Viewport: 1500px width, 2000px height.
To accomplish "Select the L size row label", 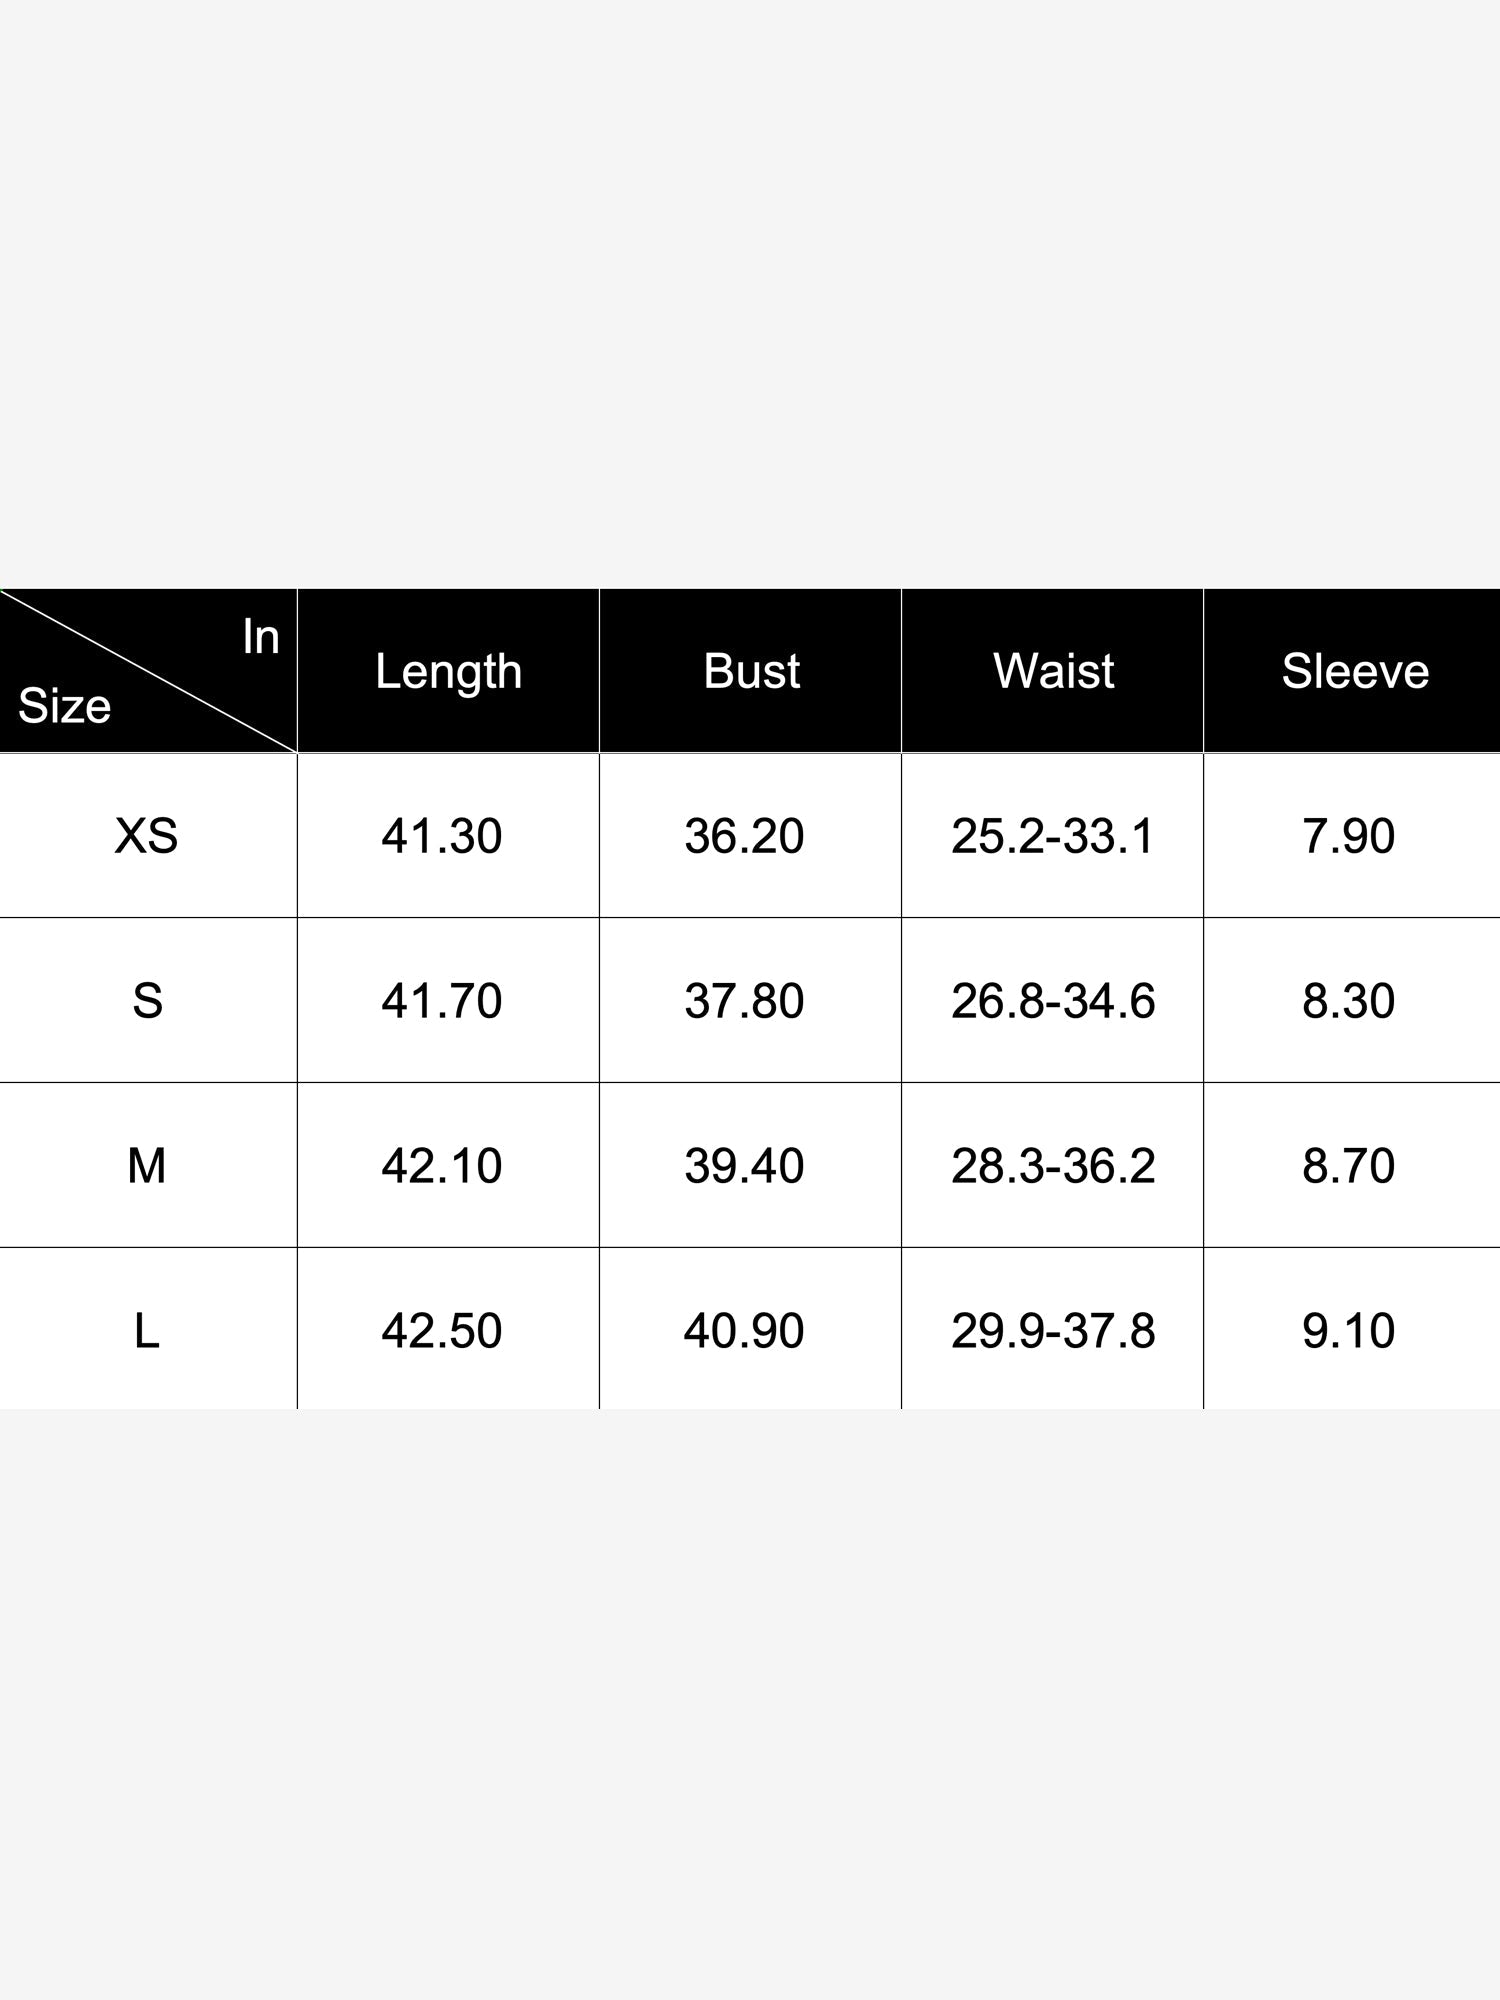I will coord(147,1331).
